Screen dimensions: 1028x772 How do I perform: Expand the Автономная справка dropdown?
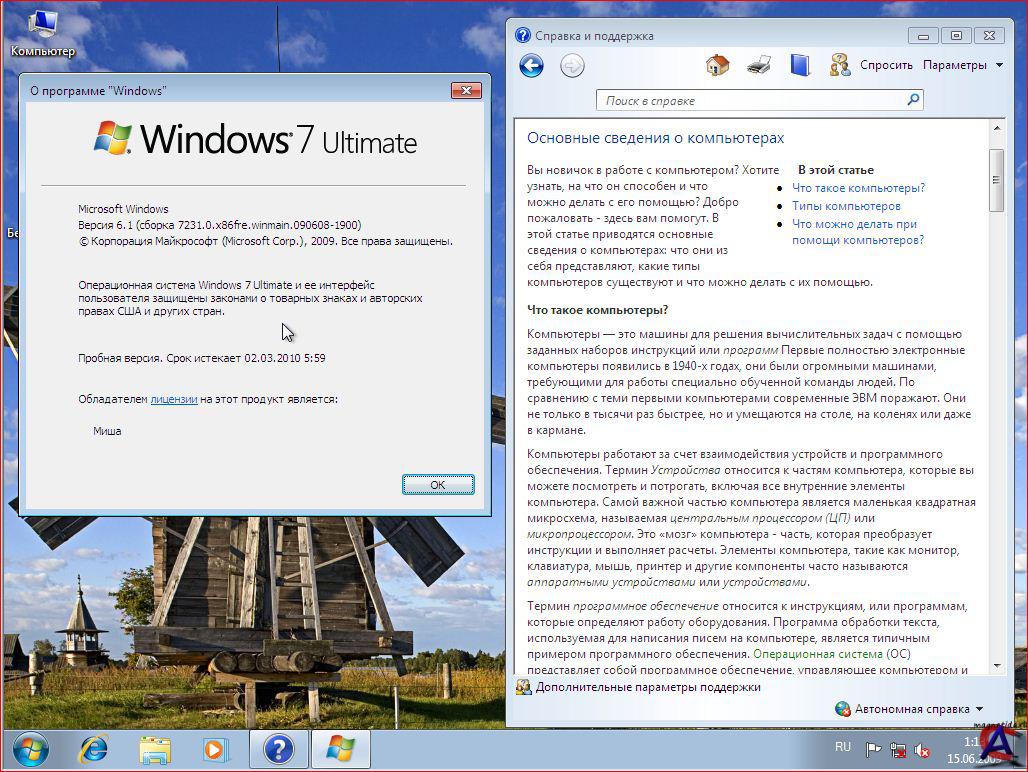(909, 709)
